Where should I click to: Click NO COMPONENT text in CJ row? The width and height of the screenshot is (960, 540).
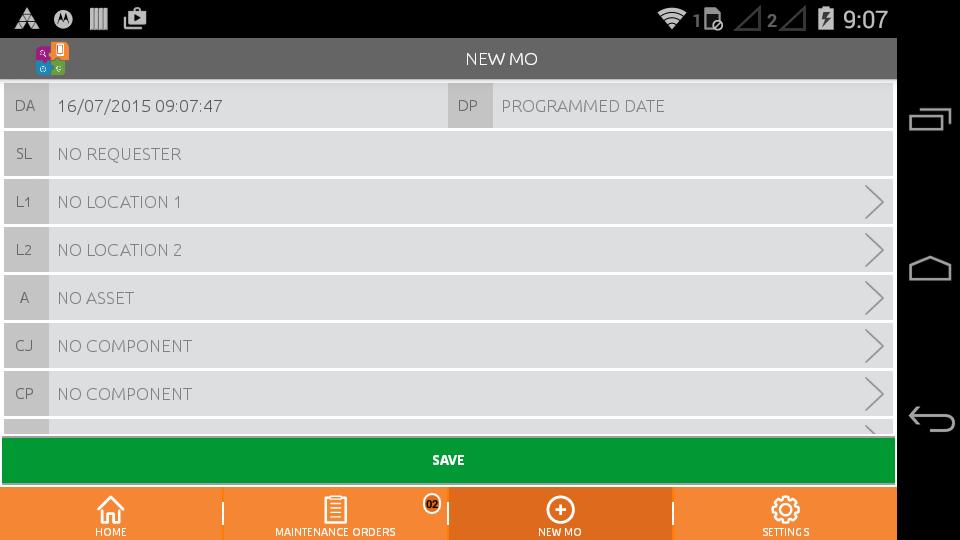(x=125, y=346)
